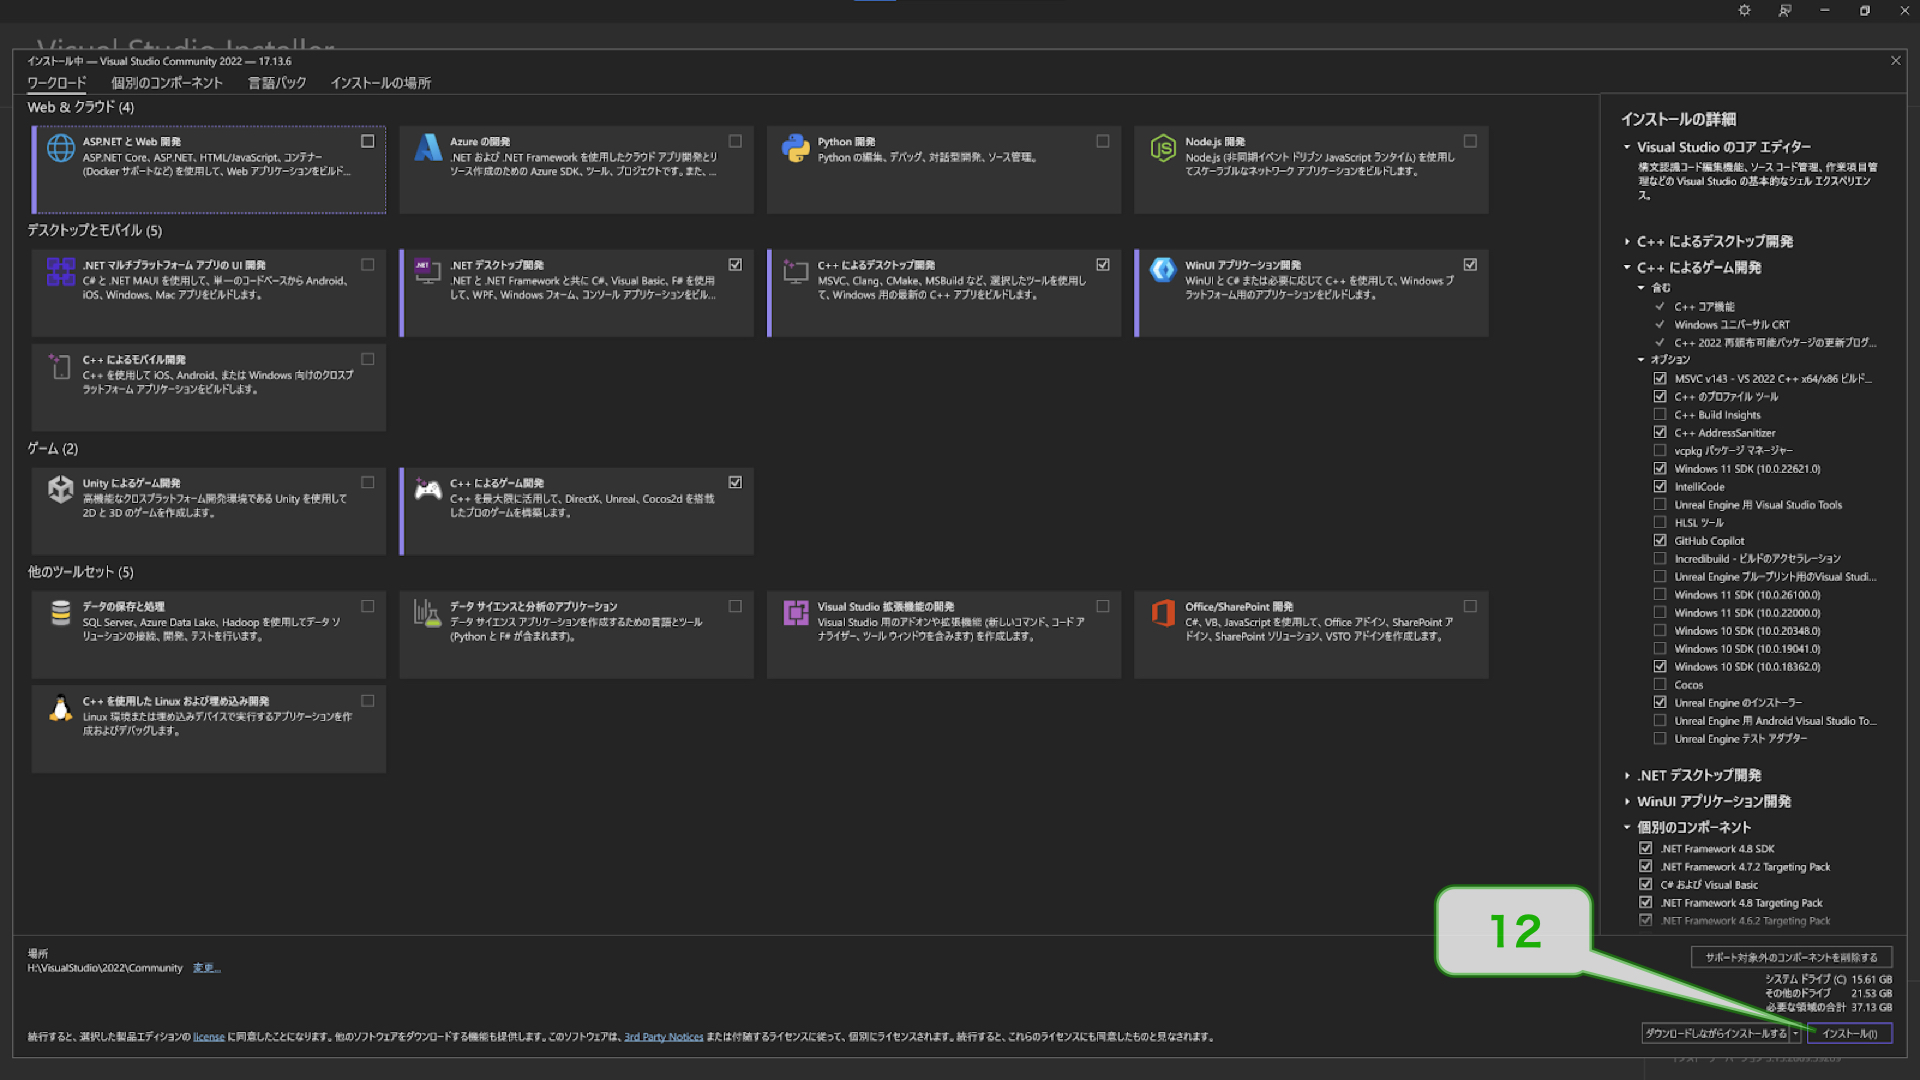This screenshot has width=1920, height=1080.
Task: Click the Python development icon
Action: (x=796, y=148)
